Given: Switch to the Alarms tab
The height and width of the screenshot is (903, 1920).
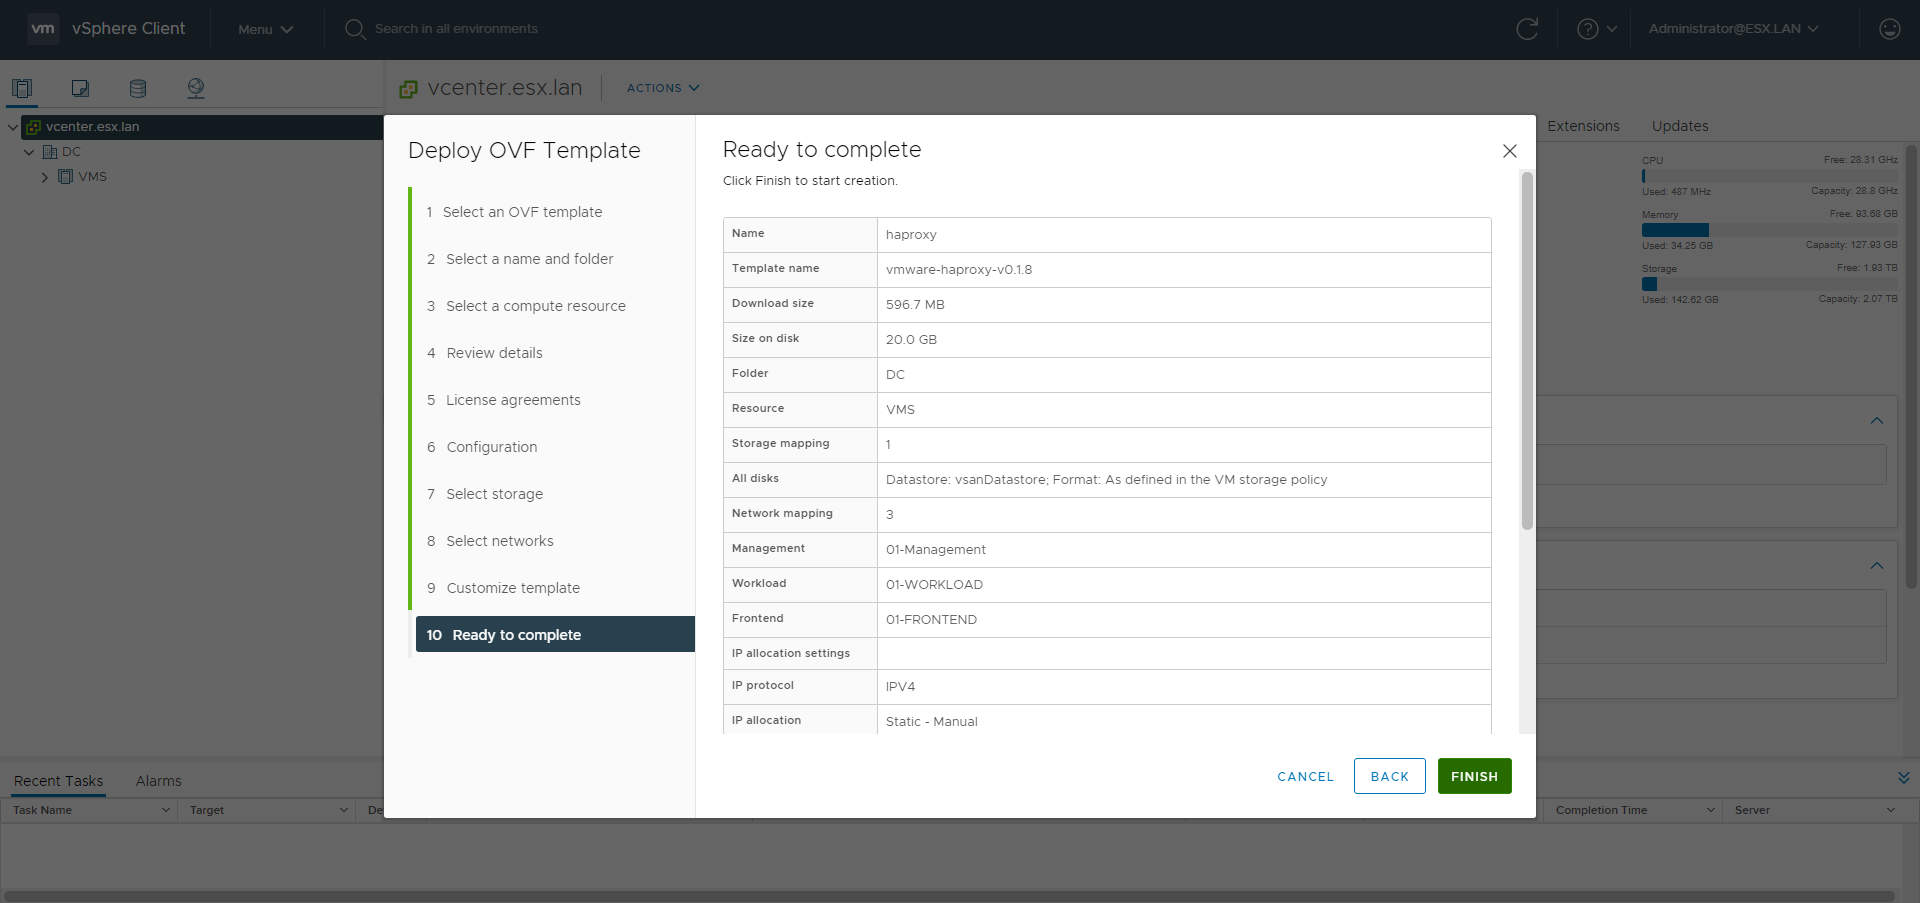Looking at the screenshot, I should click(x=158, y=781).
